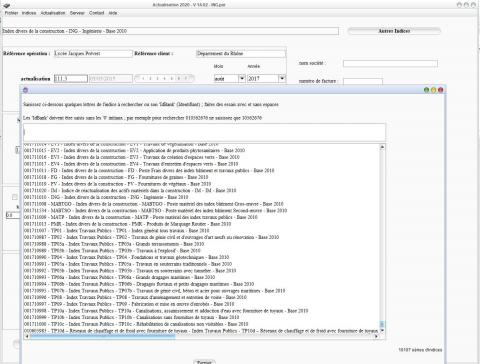Screen dimensions: 480x364
Task: Open the Indices menu
Action: click(x=29, y=13)
